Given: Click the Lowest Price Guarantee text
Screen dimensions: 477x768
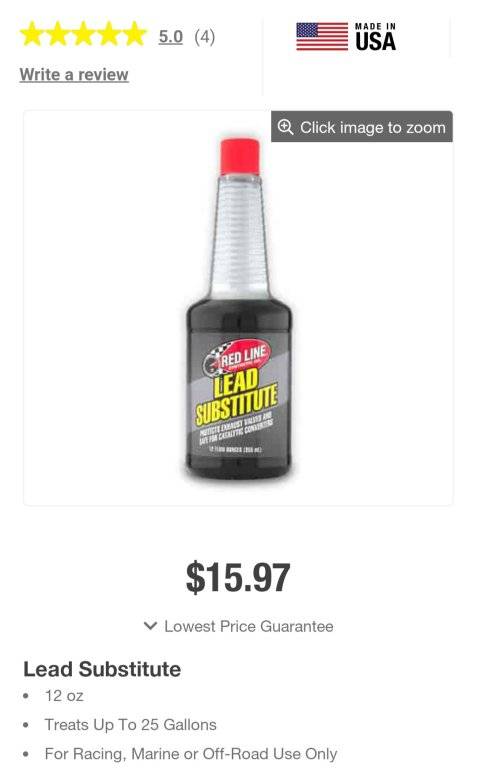Looking at the screenshot, I should tap(249, 626).
